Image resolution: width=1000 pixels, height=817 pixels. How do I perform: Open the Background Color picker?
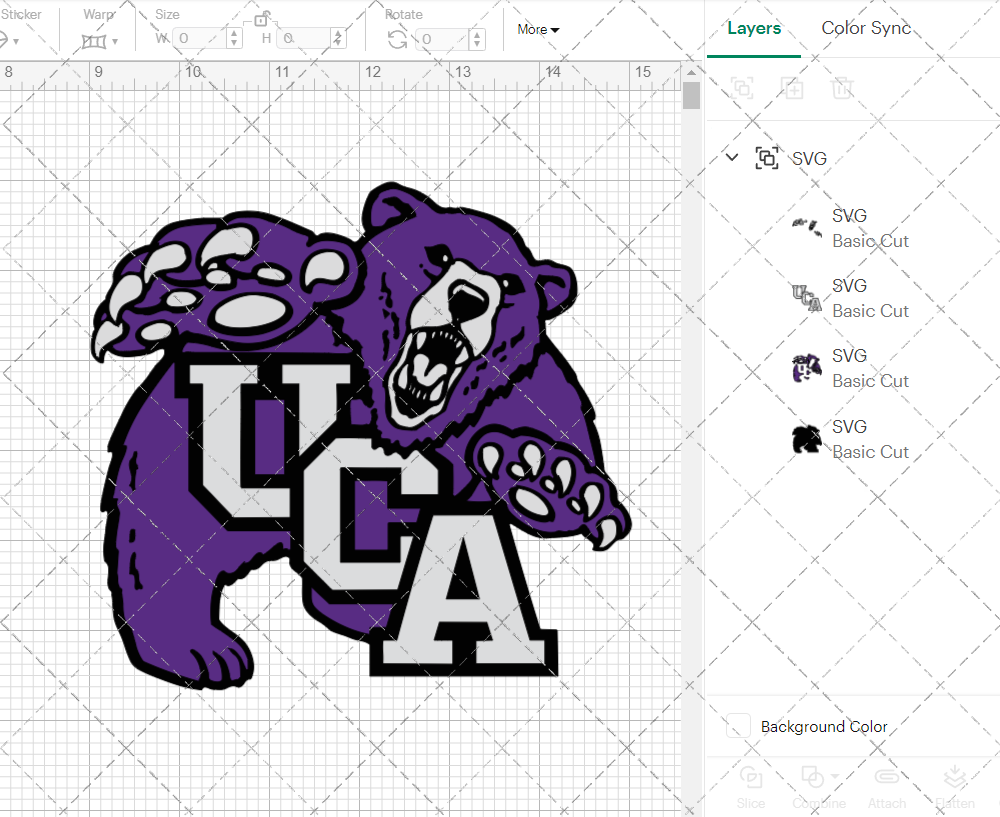tap(737, 727)
